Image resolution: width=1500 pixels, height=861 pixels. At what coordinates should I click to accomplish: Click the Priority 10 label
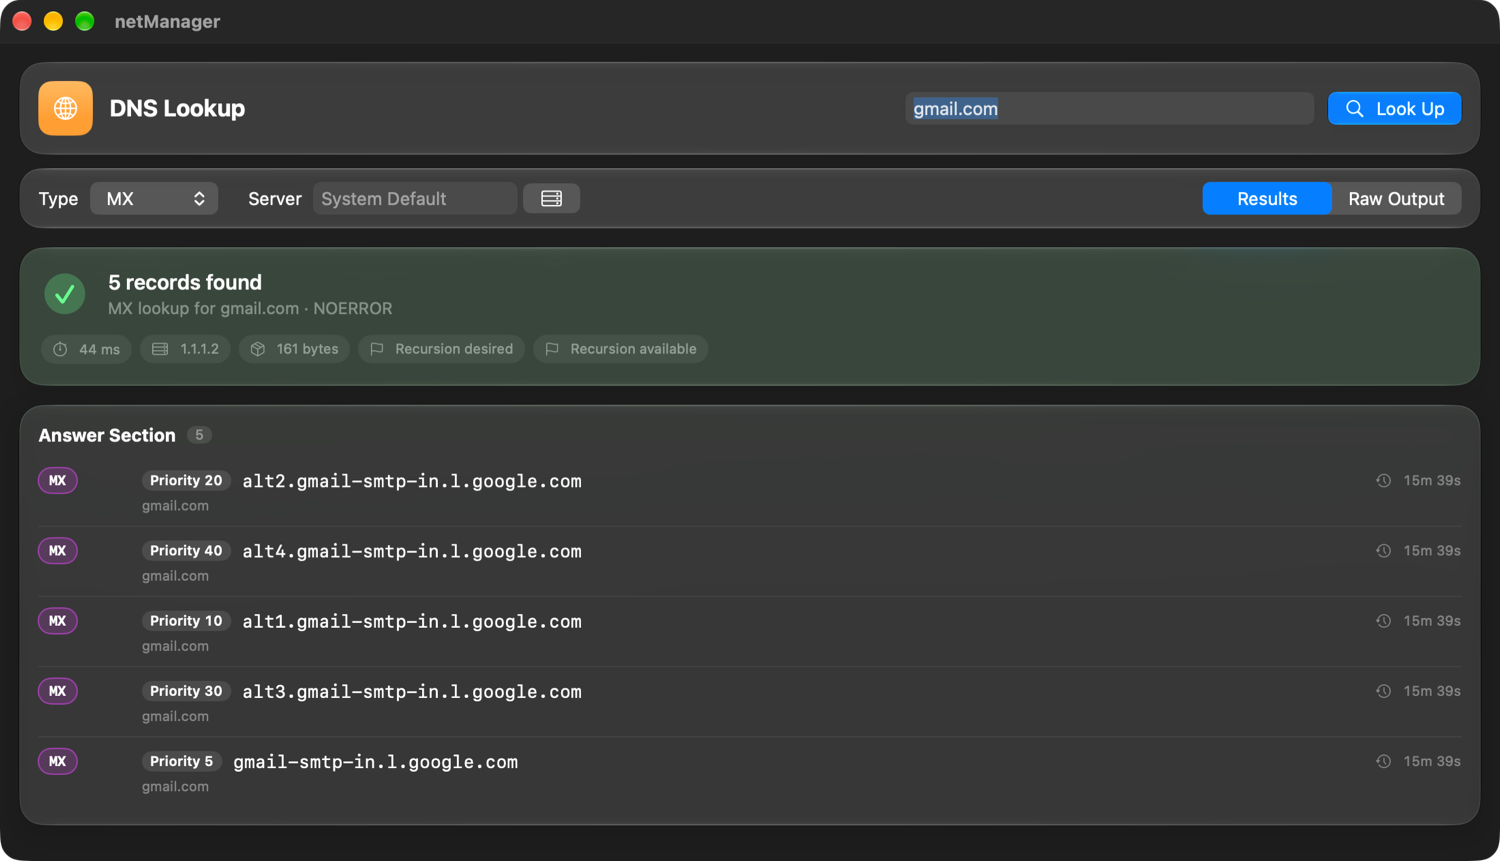pyautogui.click(x=186, y=621)
